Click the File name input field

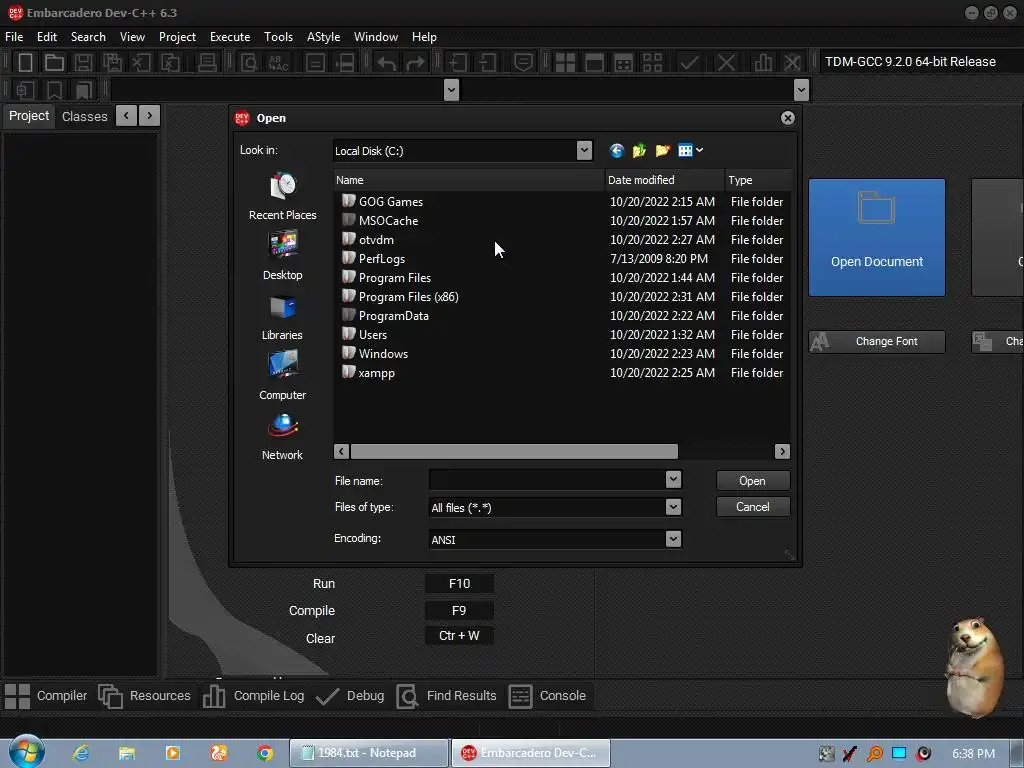point(547,480)
